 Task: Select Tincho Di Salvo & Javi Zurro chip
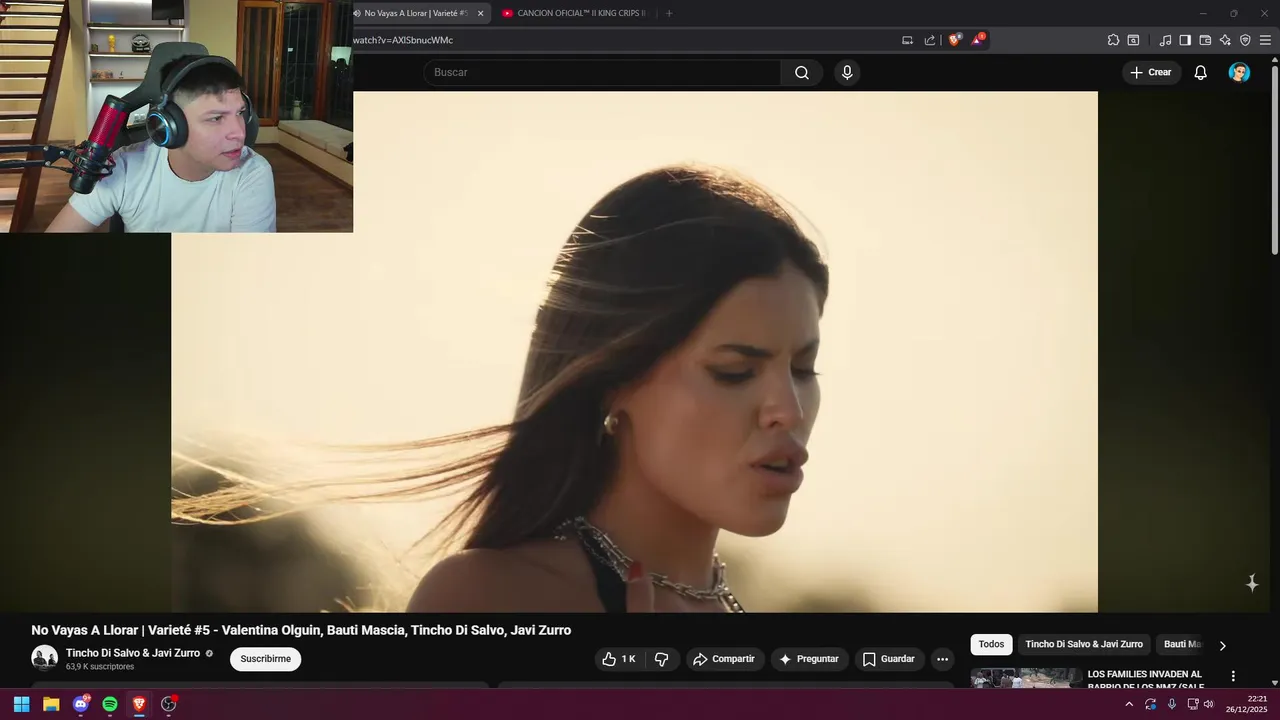(1084, 645)
